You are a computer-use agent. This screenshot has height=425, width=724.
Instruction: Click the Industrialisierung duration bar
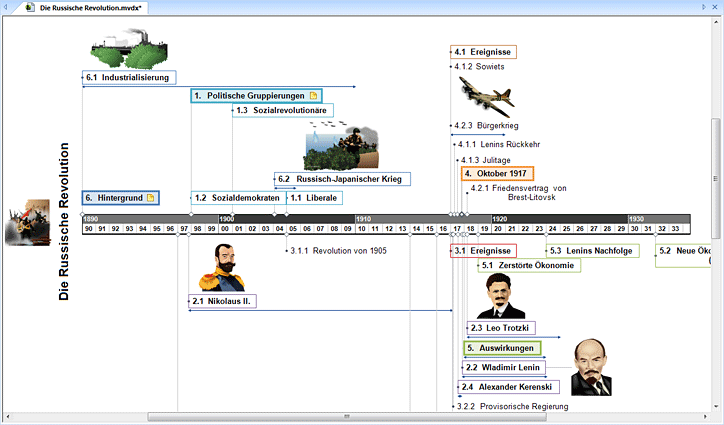pyautogui.click(x=219, y=86)
